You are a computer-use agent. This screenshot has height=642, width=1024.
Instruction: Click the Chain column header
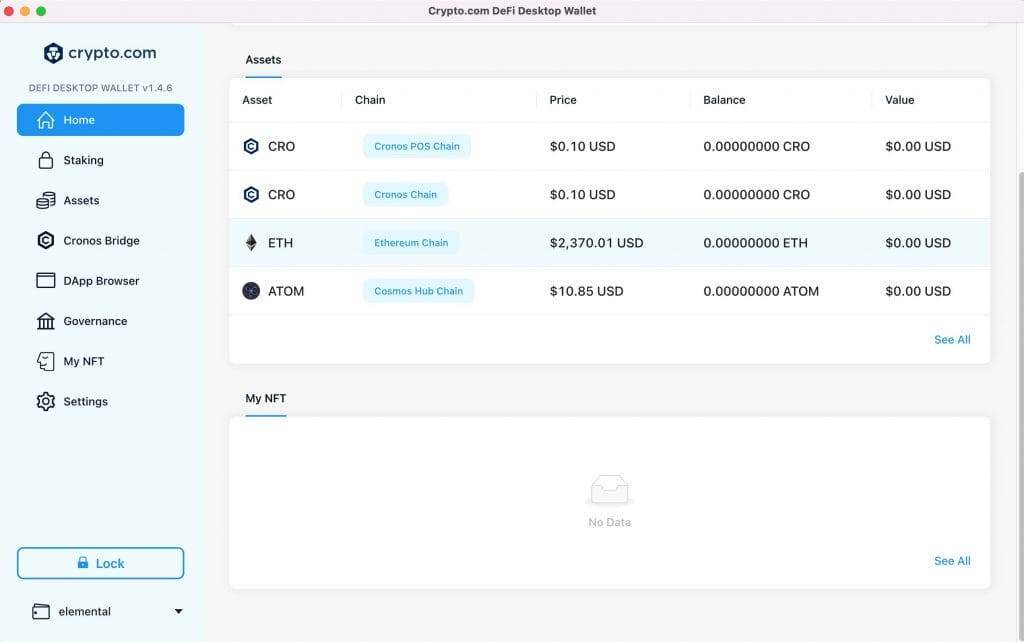(x=370, y=100)
